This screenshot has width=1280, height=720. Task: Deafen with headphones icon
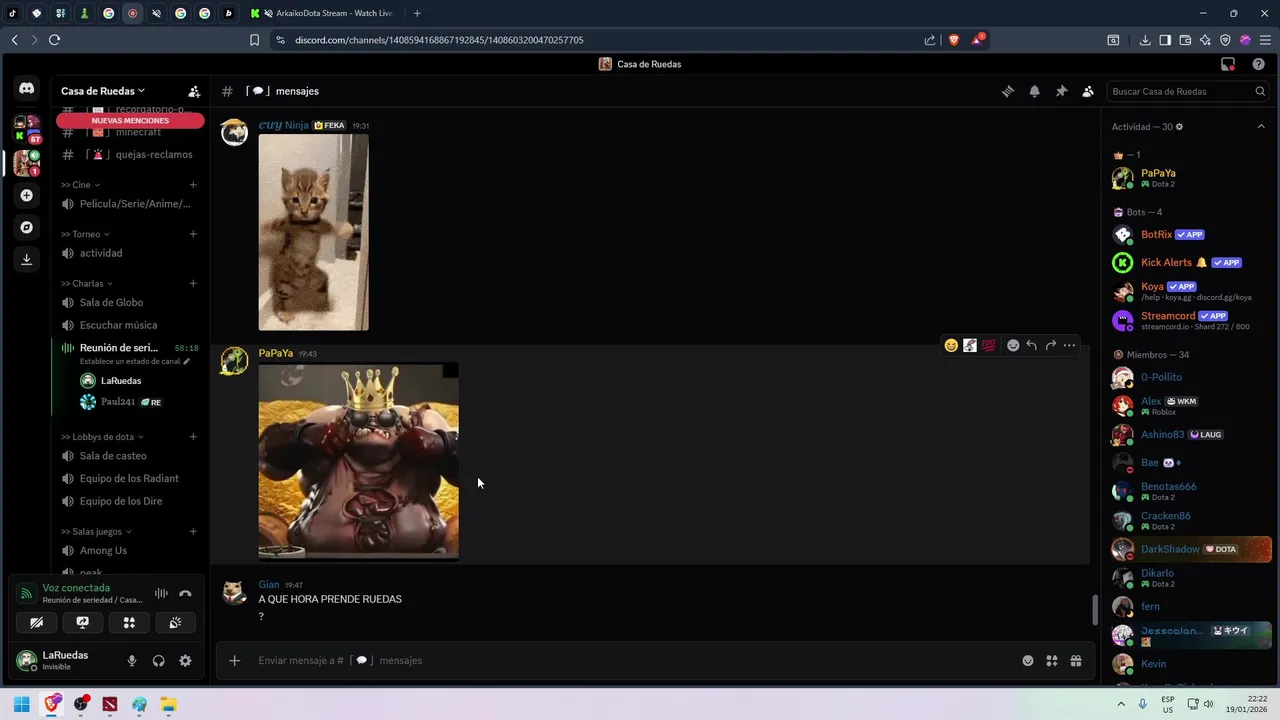tap(158, 661)
